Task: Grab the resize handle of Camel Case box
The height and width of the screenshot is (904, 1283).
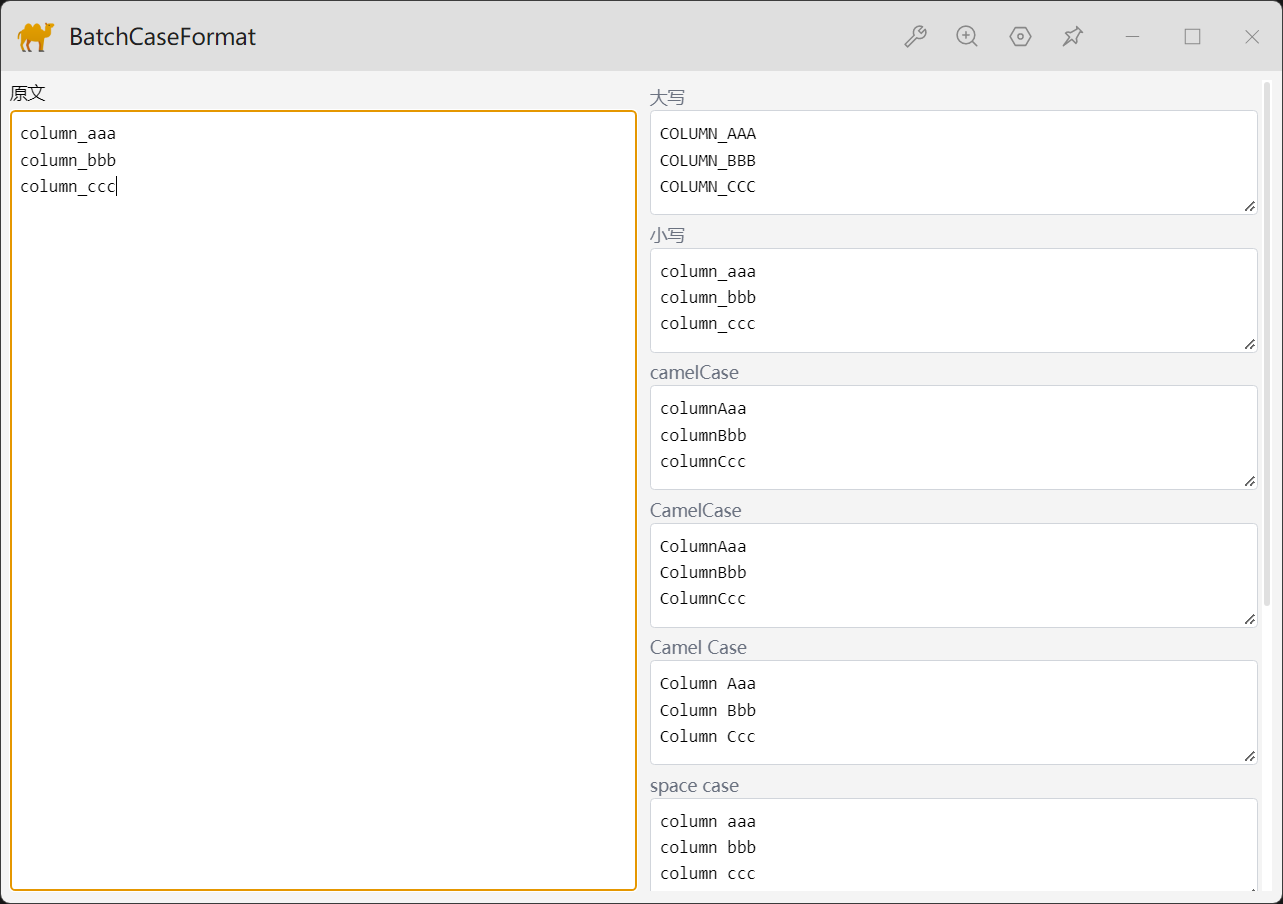Action: (1249, 756)
